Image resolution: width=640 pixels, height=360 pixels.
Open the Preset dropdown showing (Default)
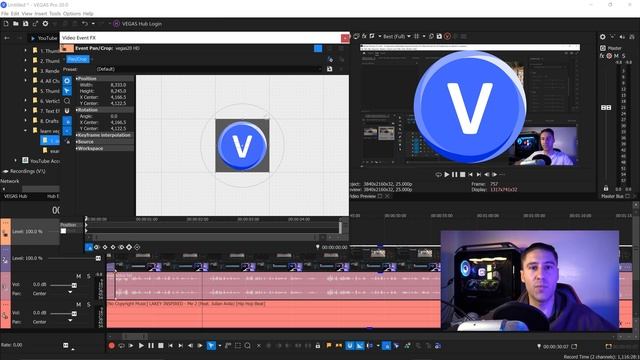208,69
